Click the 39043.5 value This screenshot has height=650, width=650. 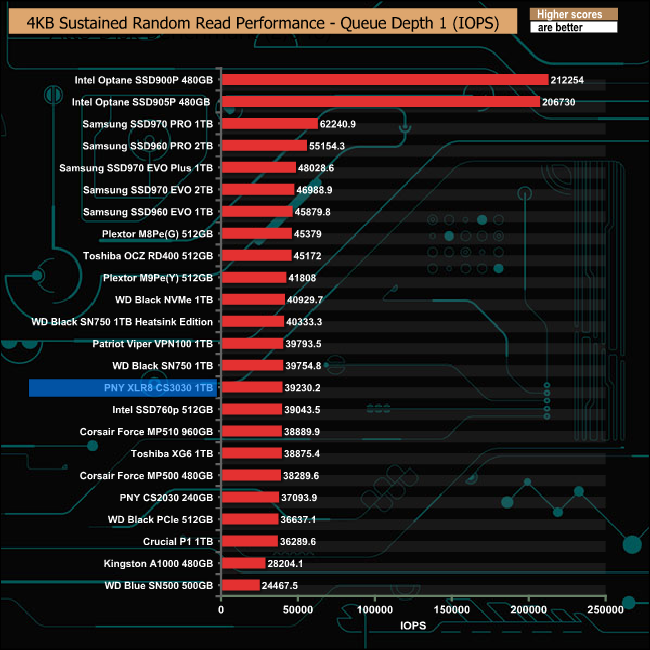(x=302, y=410)
